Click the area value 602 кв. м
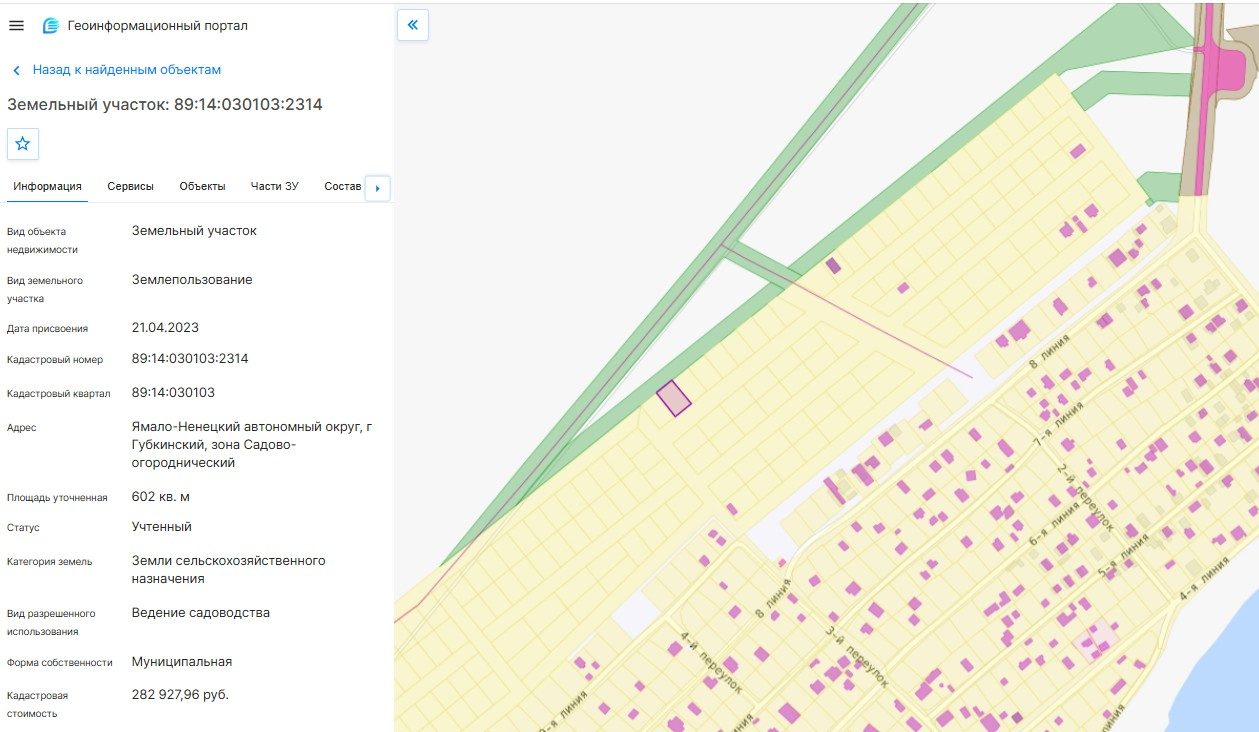Viewport: 1259px width, 732px height. coord(161,497)
